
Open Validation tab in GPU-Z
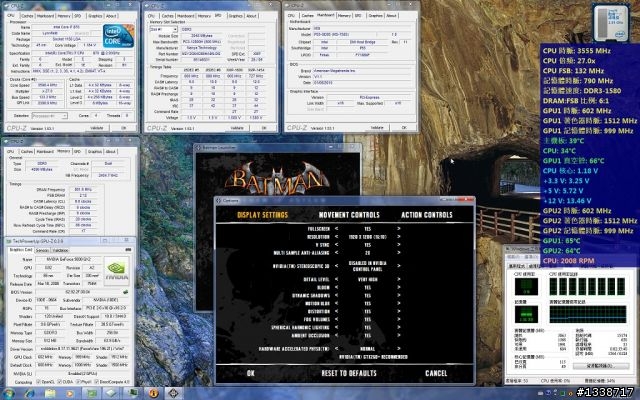[x=60, y=250]
